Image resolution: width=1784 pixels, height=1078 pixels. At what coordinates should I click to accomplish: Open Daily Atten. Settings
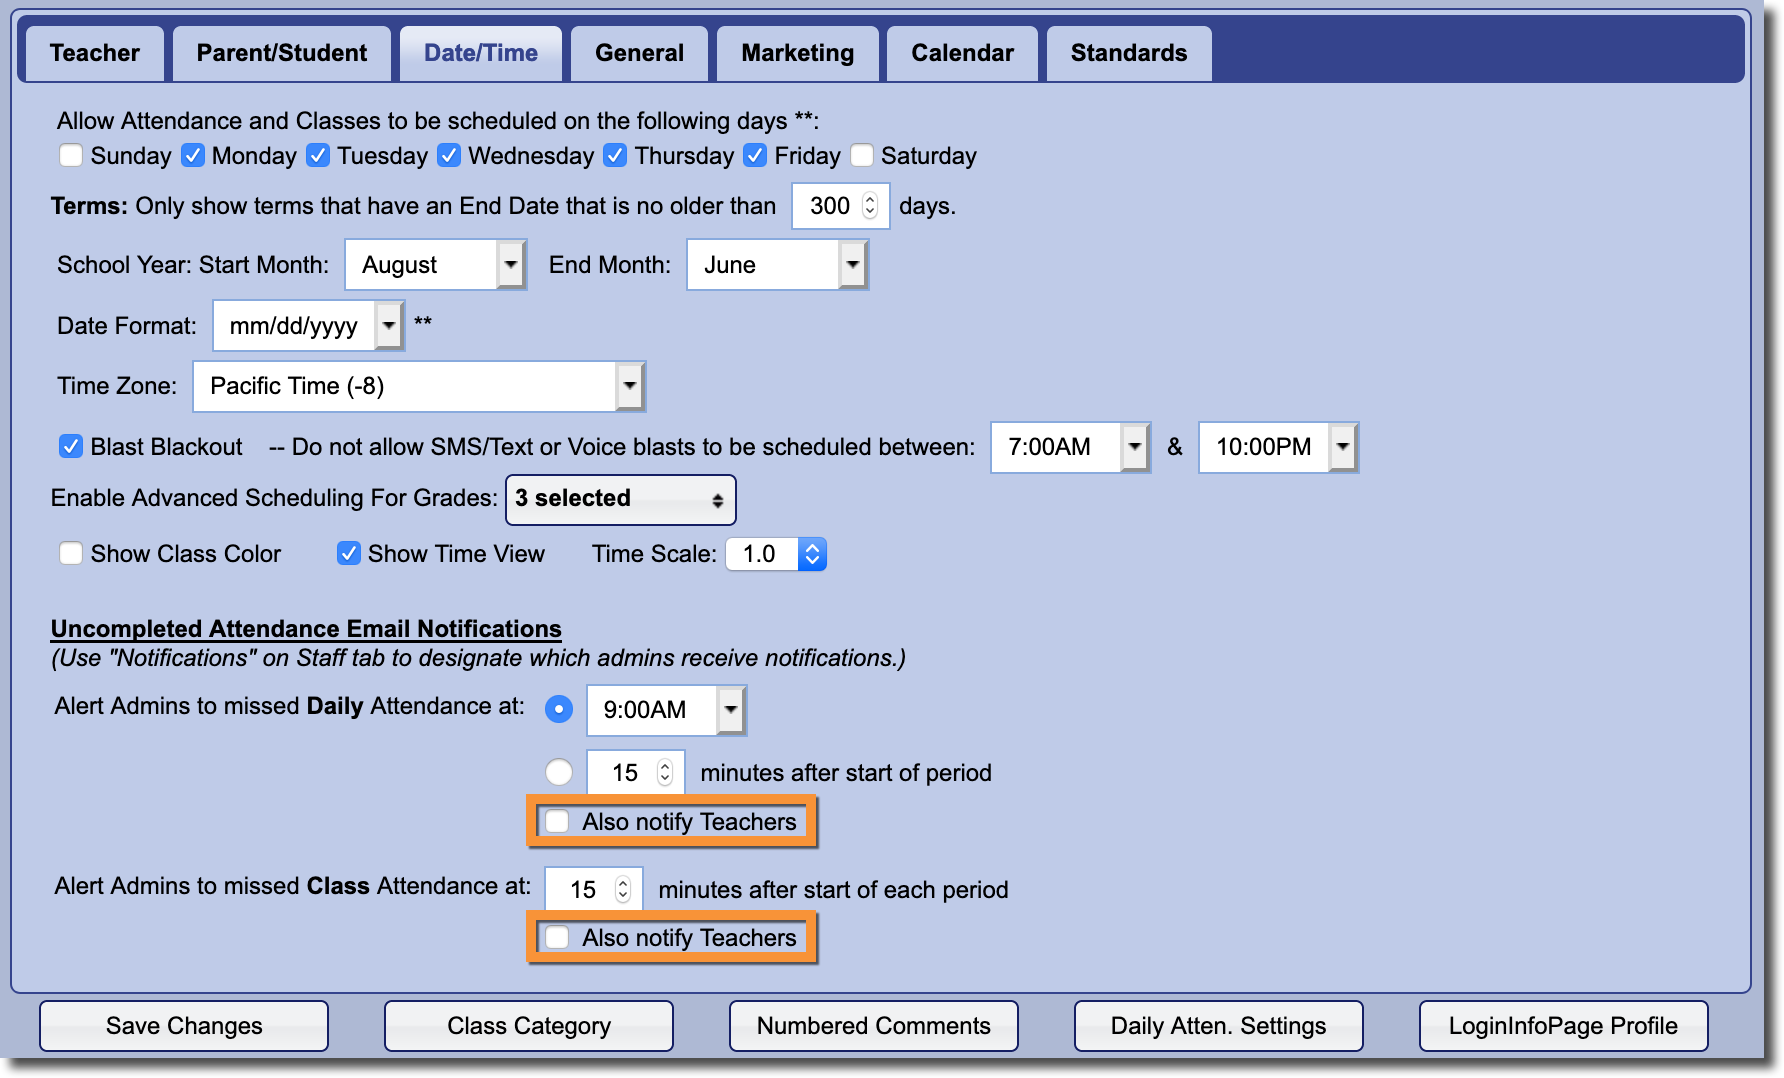point(1218,1026)
